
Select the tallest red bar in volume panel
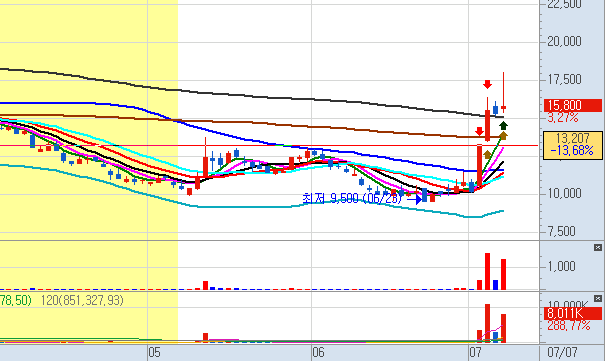pos(487,271)
